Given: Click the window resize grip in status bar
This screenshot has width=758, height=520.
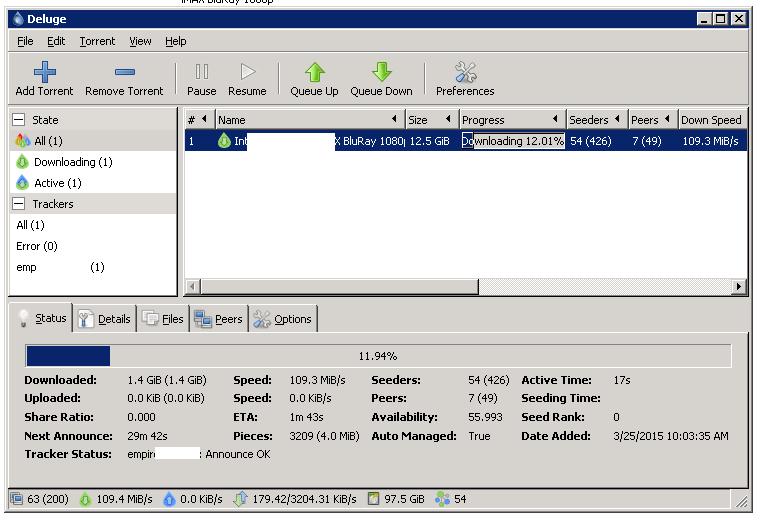Looking at the screenshot, I should [741, 501].
